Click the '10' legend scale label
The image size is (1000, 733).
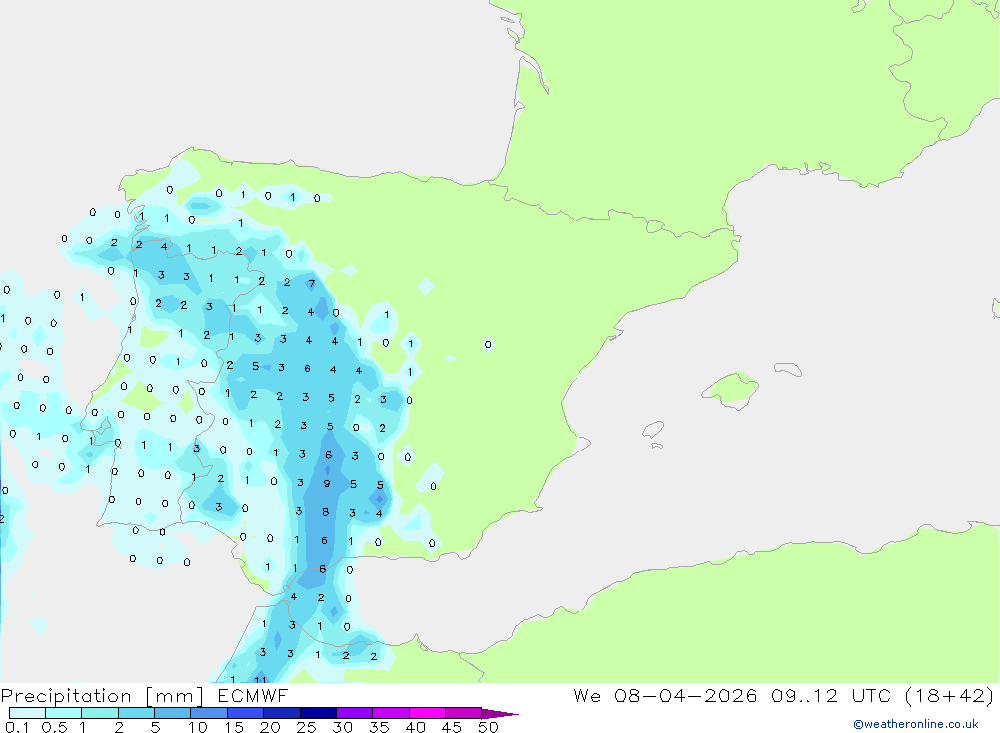(198, 727)
